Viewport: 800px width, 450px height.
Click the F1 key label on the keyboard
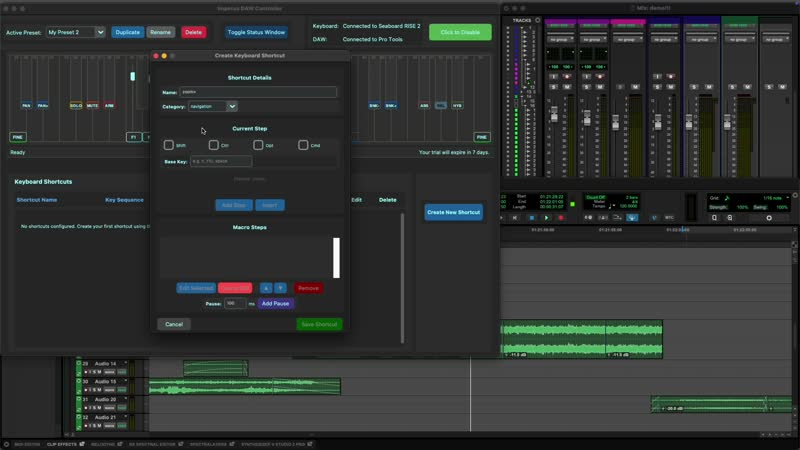[x=134, y=137]
